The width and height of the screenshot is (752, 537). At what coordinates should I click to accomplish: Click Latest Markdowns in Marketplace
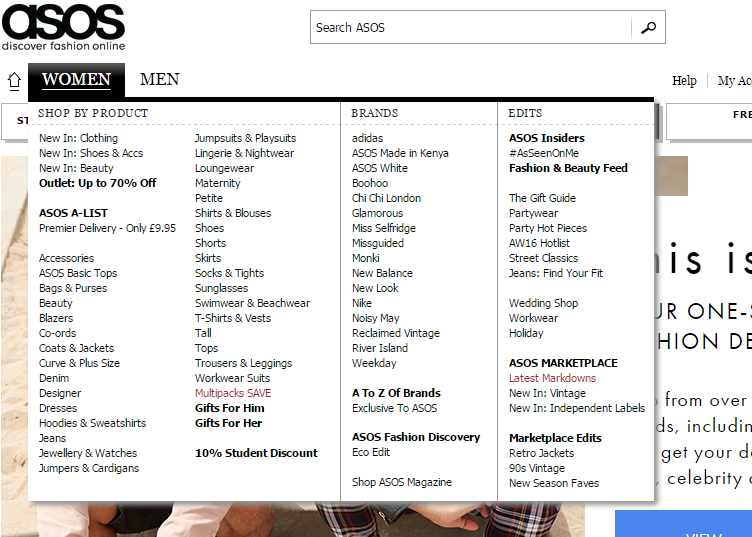pos(552,378)
